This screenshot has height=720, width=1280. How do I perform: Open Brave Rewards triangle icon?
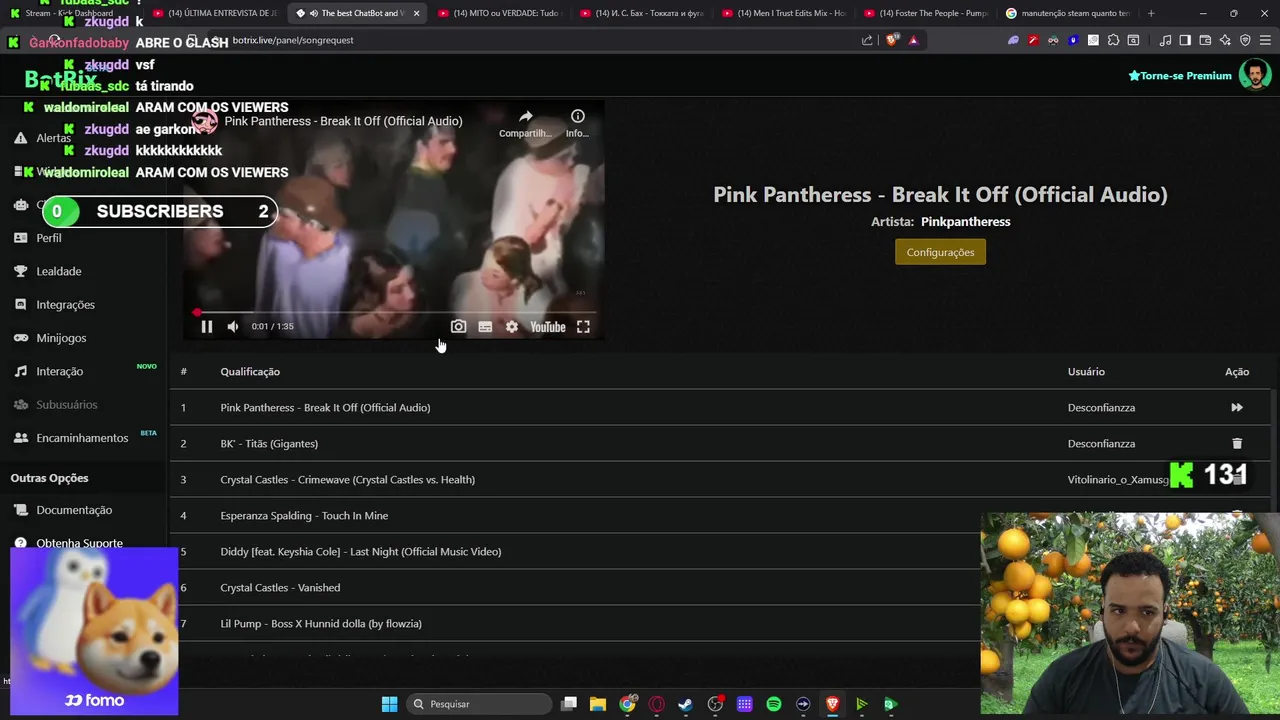(913, 40)
